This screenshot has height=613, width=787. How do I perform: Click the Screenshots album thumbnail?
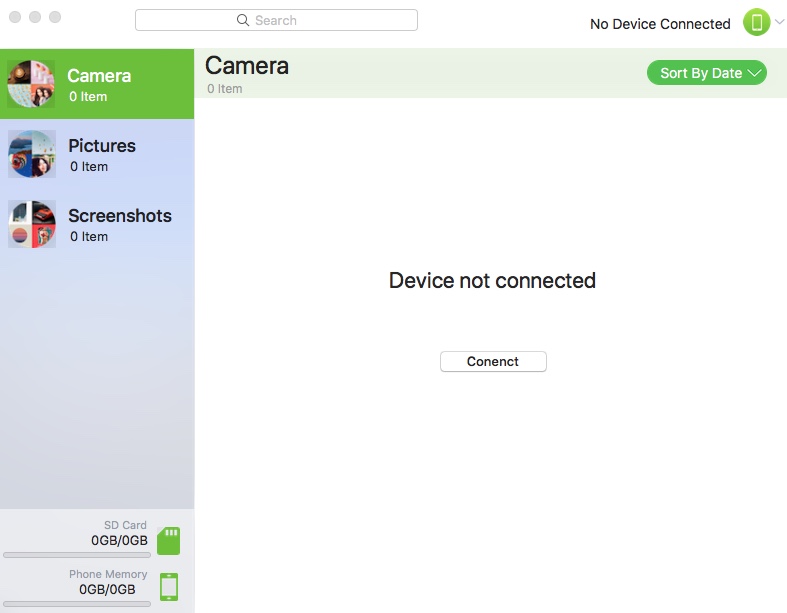(32, 224)
